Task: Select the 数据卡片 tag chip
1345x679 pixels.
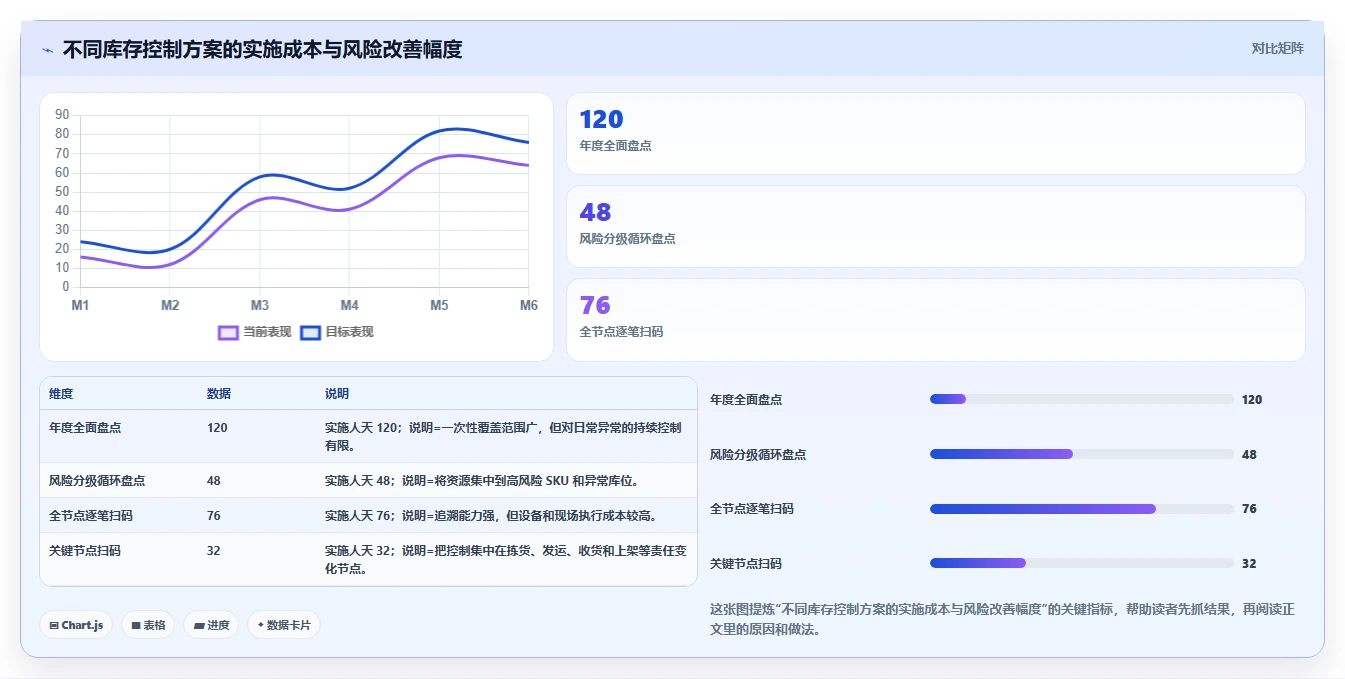Action: tap(284, 625)
